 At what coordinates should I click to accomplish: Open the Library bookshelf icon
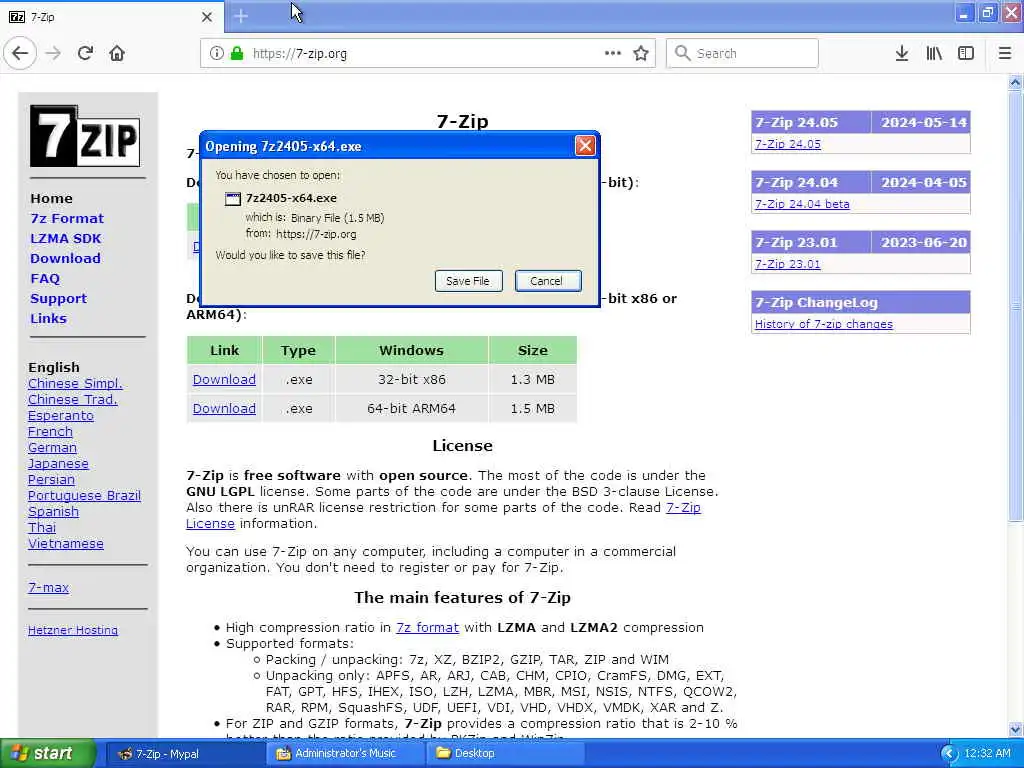tap(934, 54)
